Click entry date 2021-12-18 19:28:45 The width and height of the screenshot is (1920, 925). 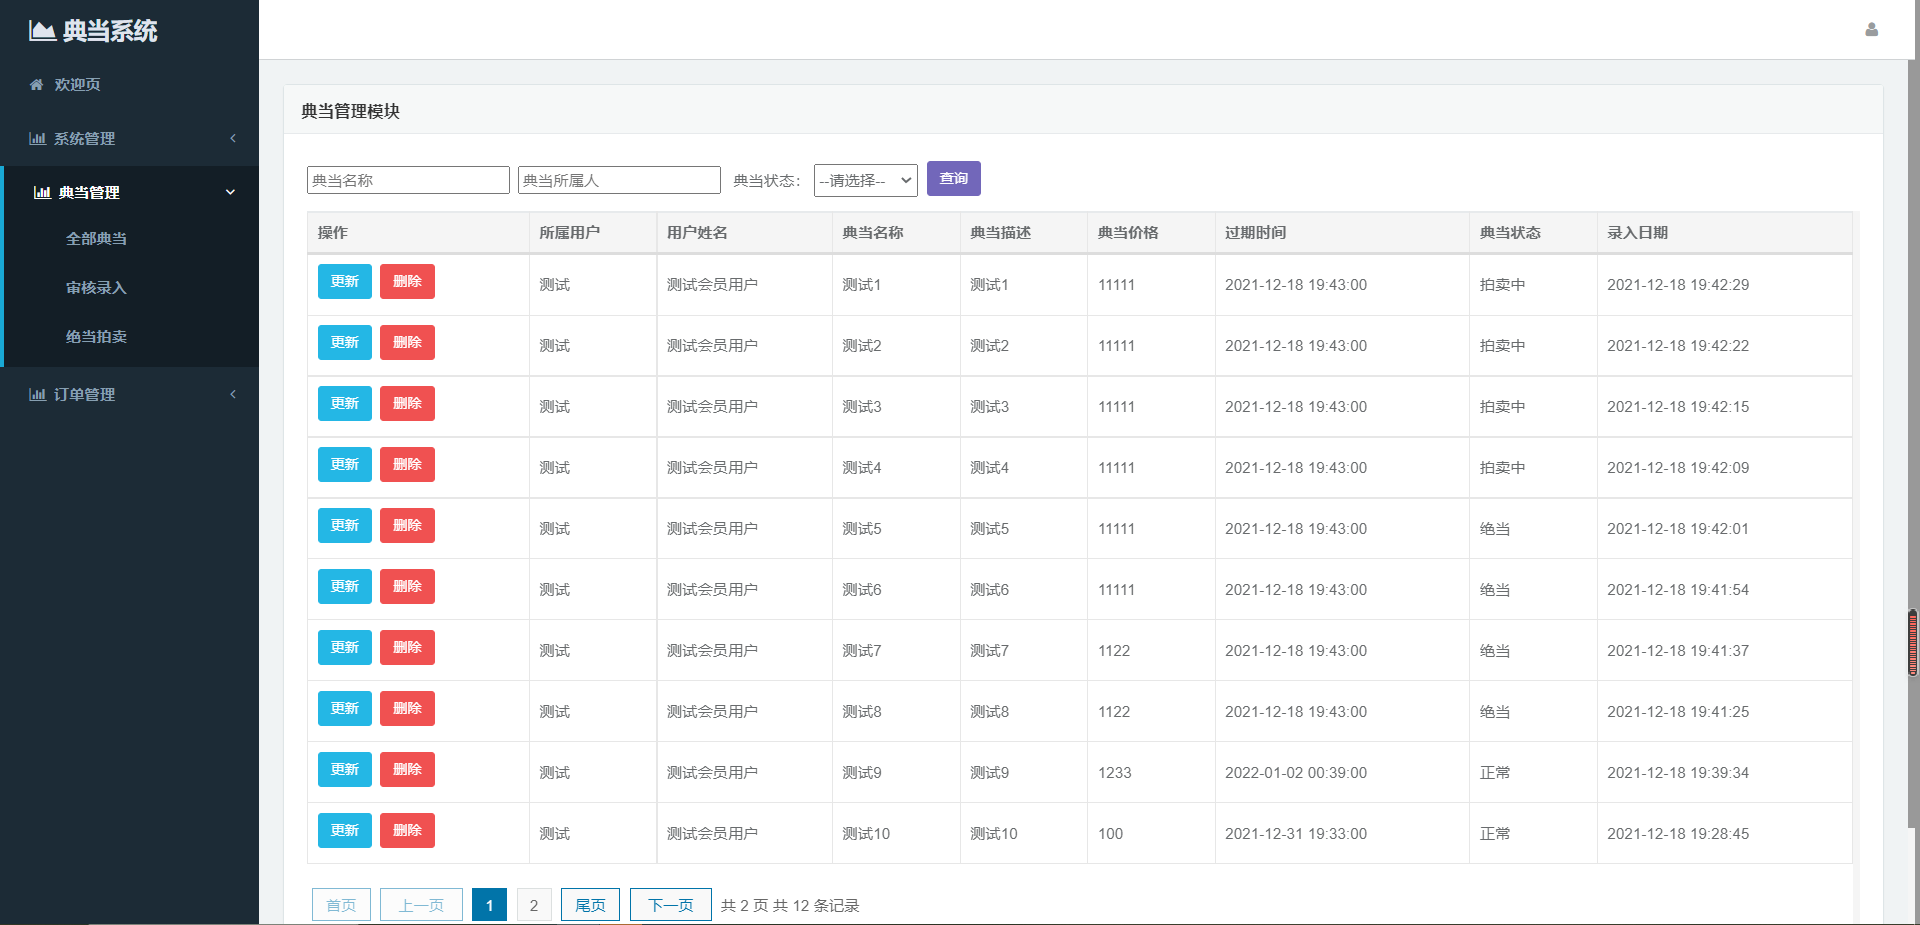(1678, 834)
